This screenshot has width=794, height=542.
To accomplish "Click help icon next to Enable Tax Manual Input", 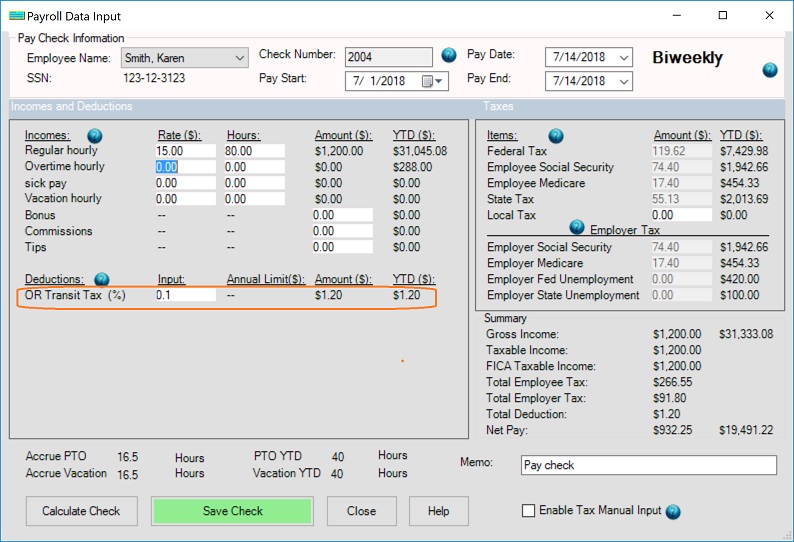I will [x=673, y=512].
